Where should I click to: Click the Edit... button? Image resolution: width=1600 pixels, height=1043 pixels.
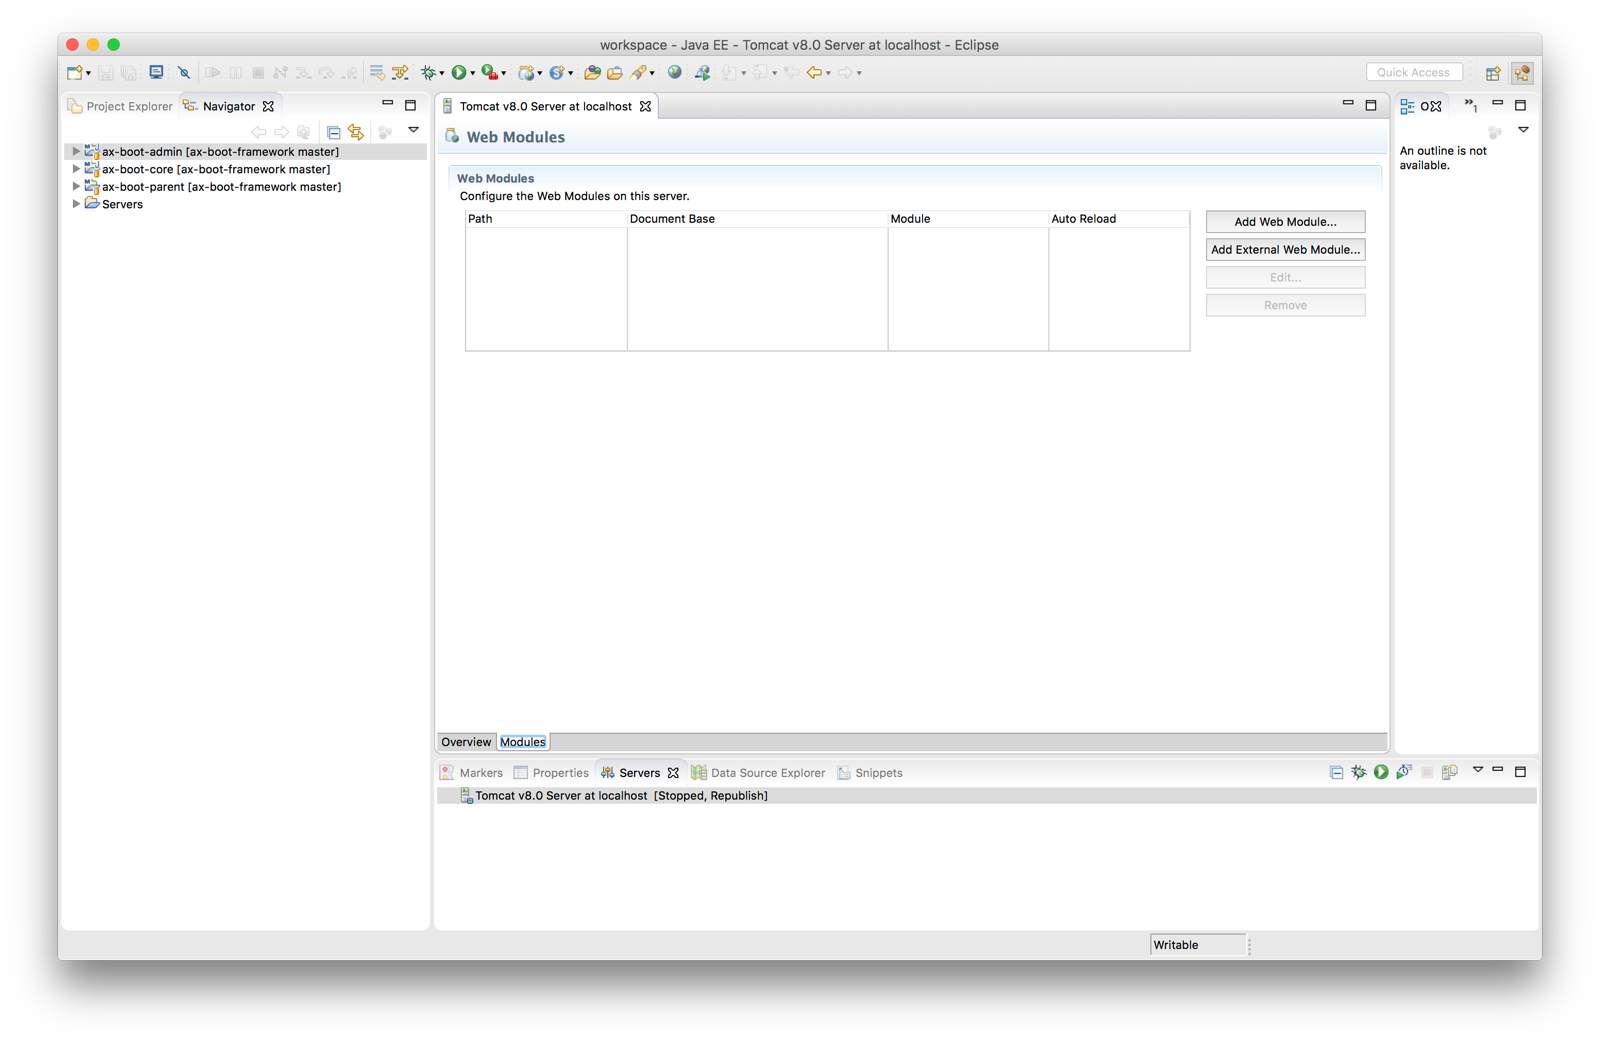point(1285,278)
